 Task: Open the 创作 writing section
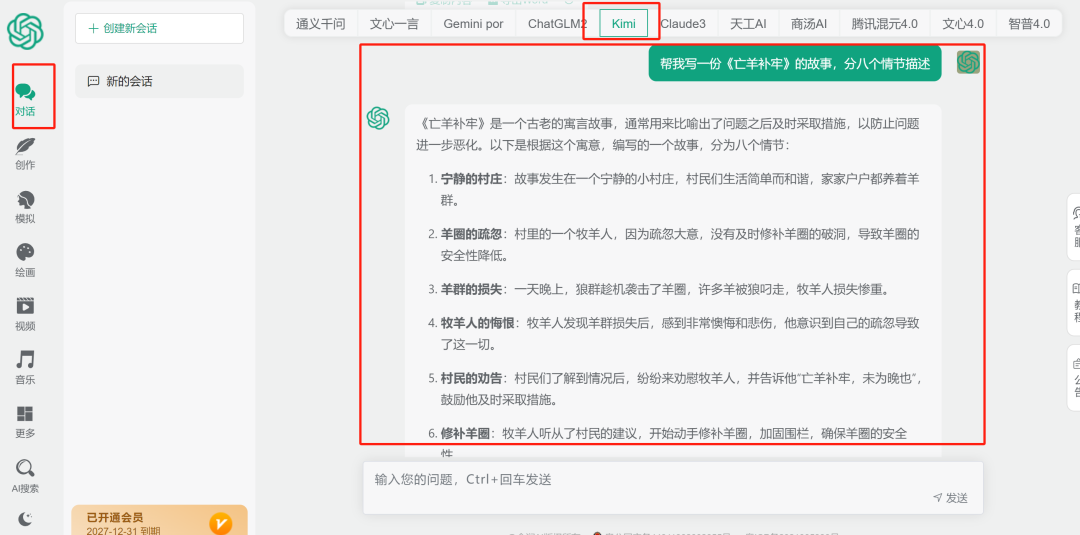(25, 154)
